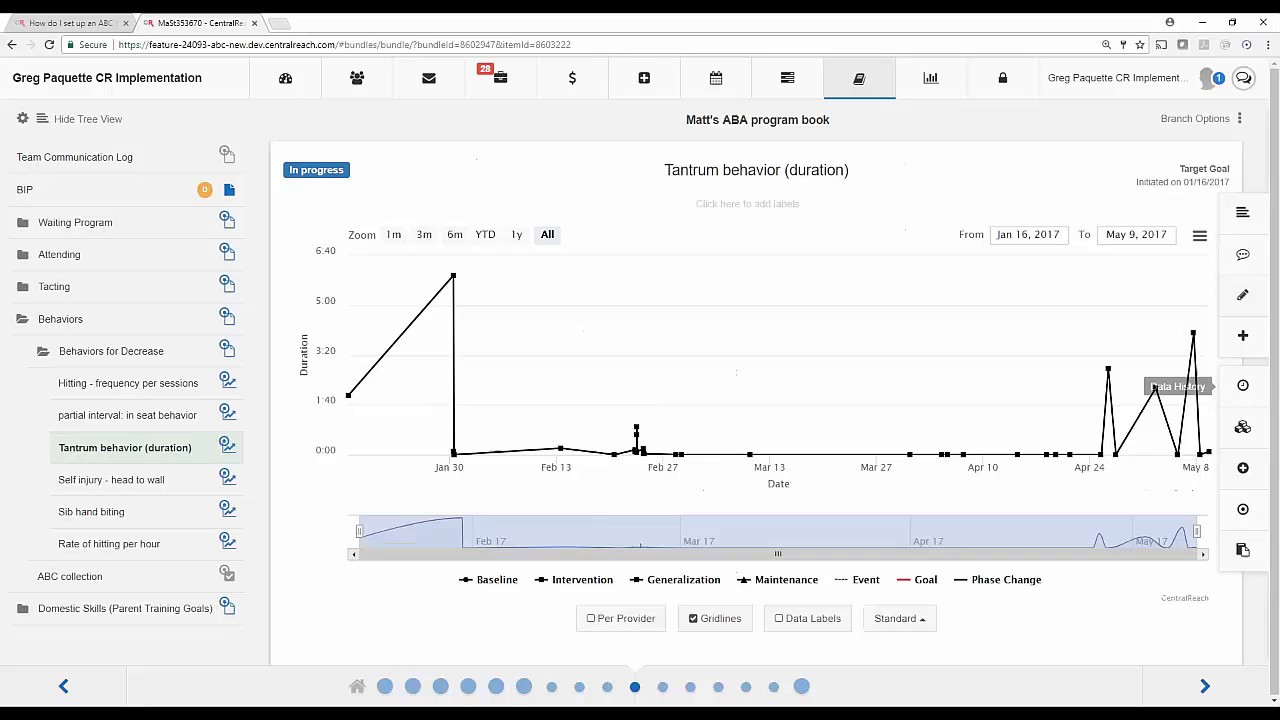
Task: Click the blue document icon beside BIP
Action: click(x=229, y=189)
